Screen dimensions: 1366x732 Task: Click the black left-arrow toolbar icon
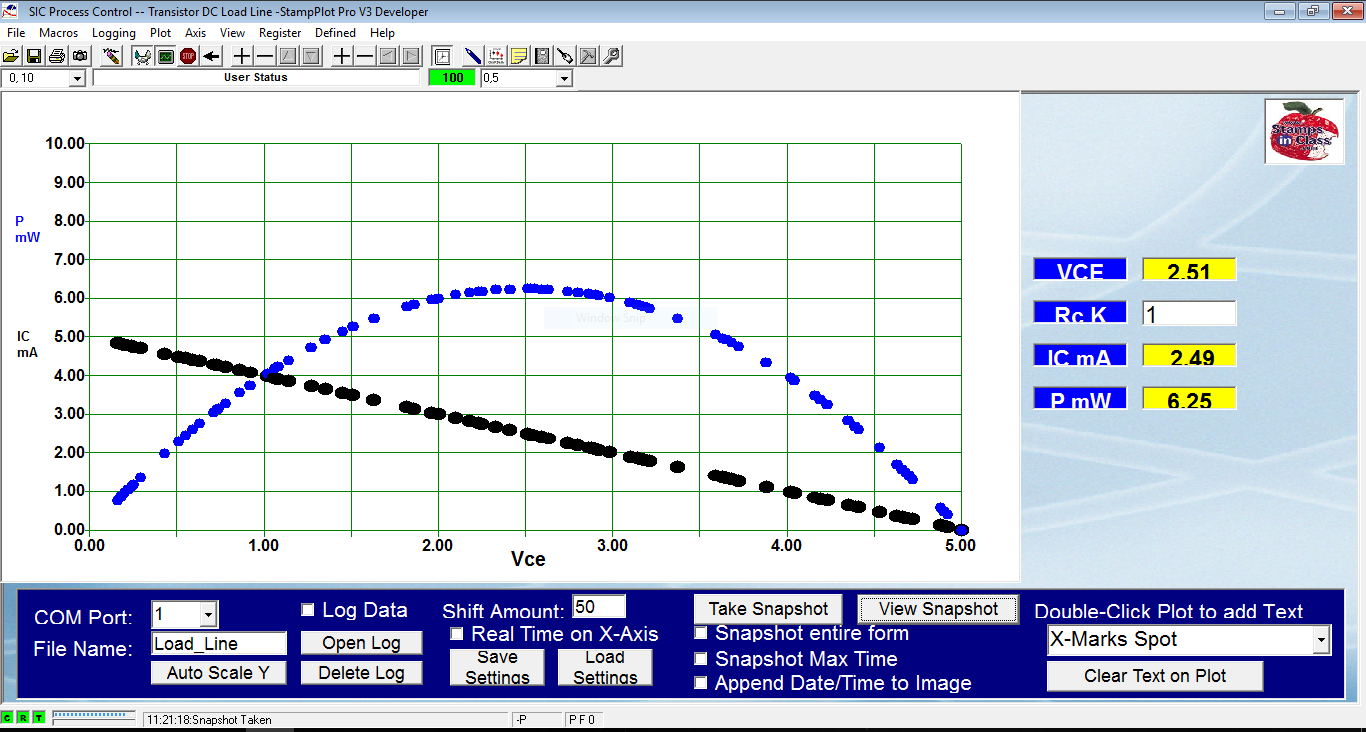coord(211,56)
